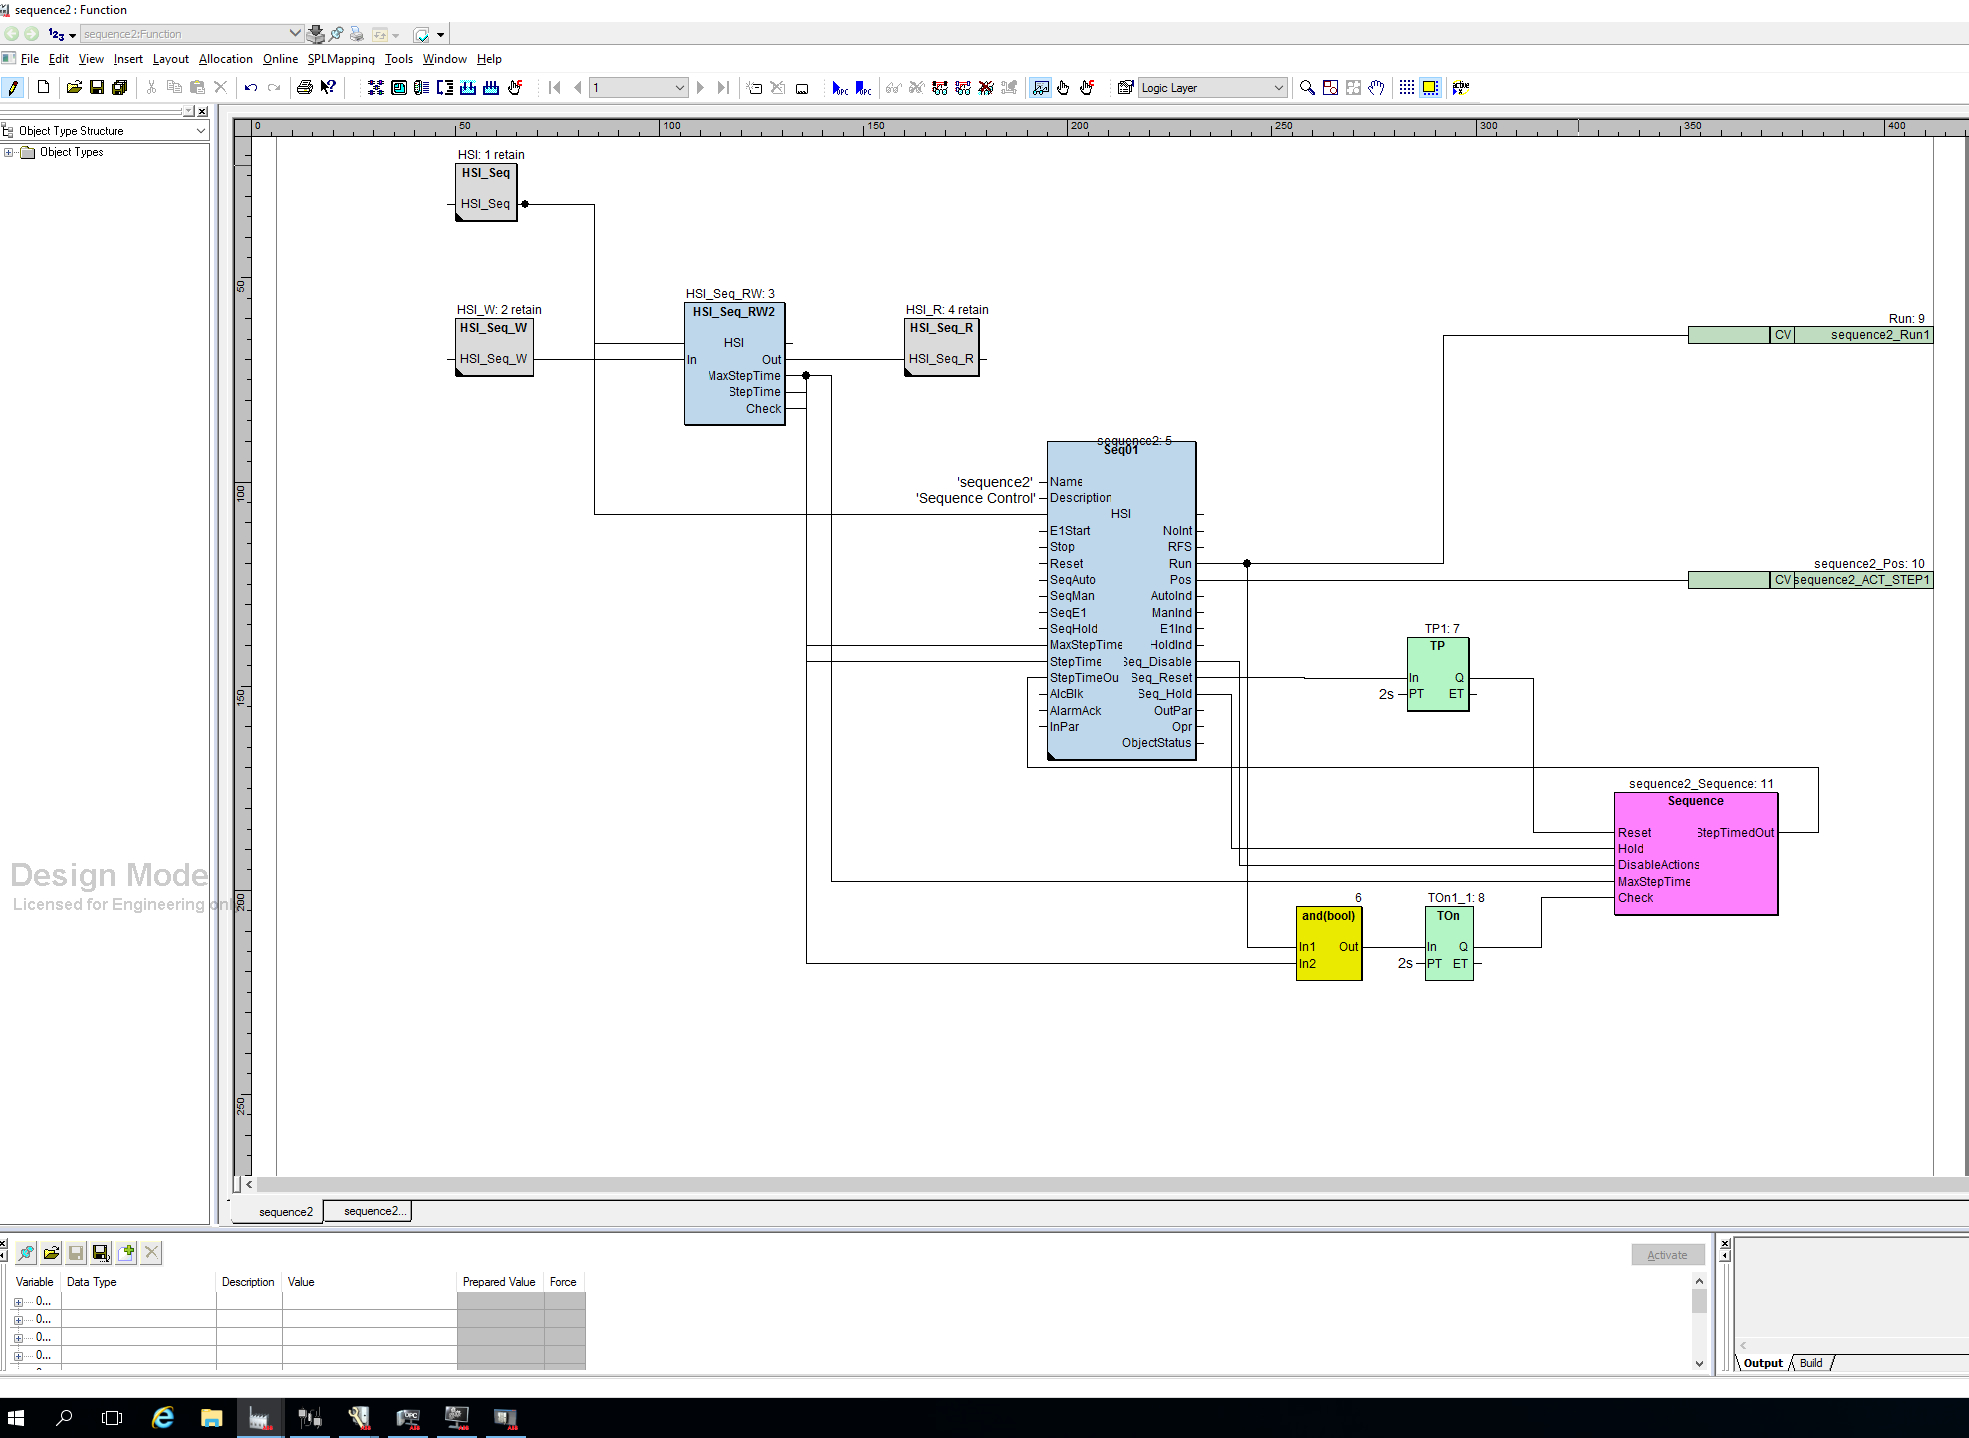The width and height of the screenshot is (1969, 1438).
Task: Open the SPLMapping menu
Action: 341,59
